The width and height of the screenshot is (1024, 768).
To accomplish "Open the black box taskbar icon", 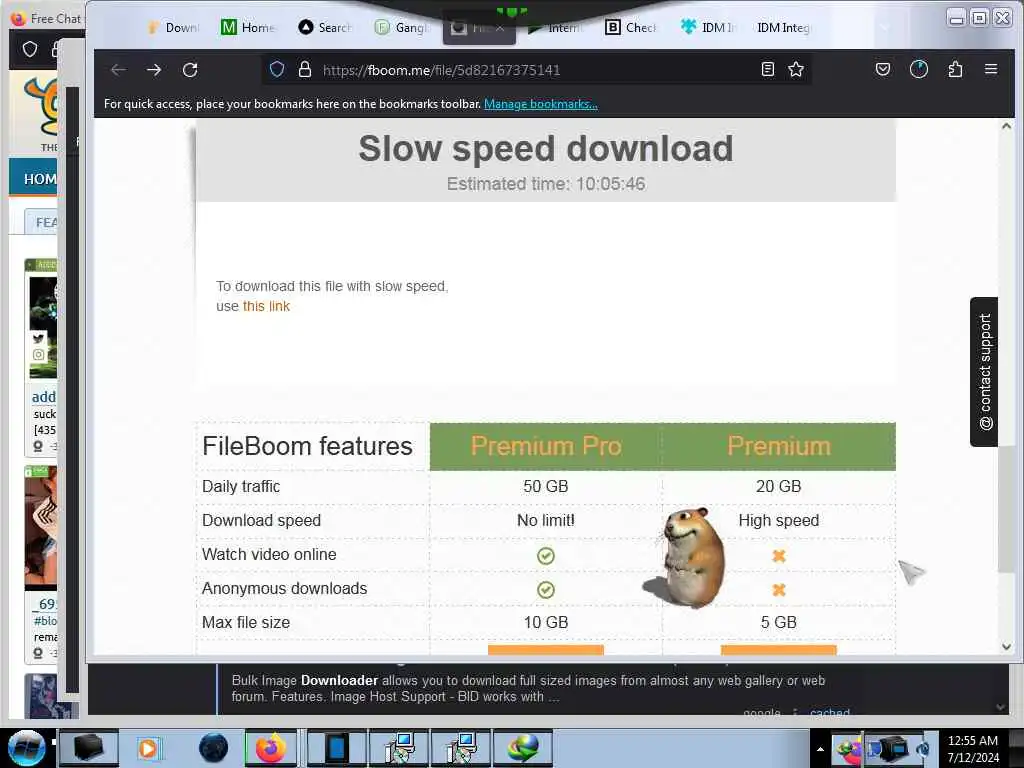I will [89, 748].
